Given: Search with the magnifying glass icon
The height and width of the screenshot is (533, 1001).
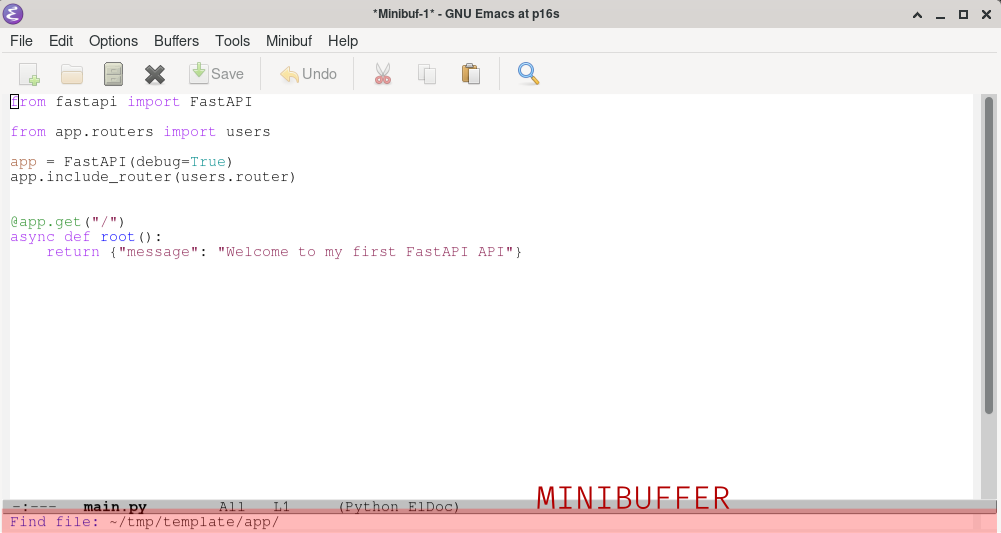Looking at the screenshot, I should point(529,74).
